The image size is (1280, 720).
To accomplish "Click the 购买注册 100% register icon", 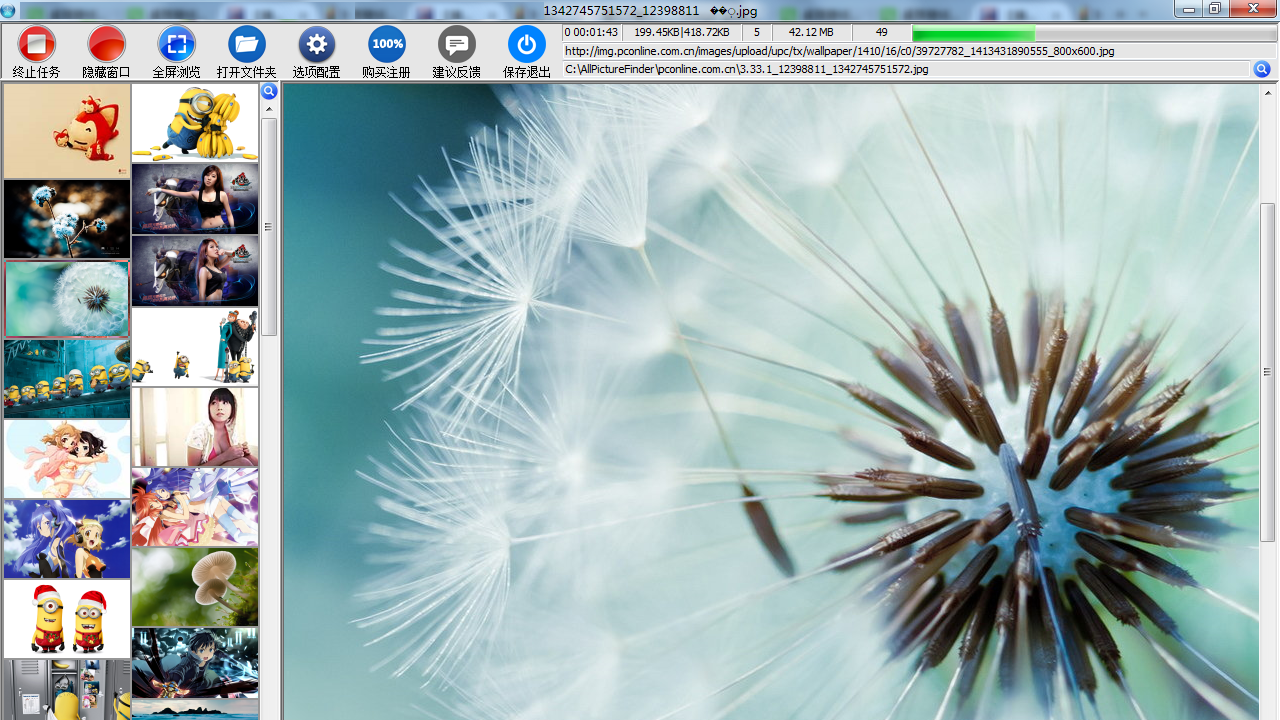I will (387, 45).
